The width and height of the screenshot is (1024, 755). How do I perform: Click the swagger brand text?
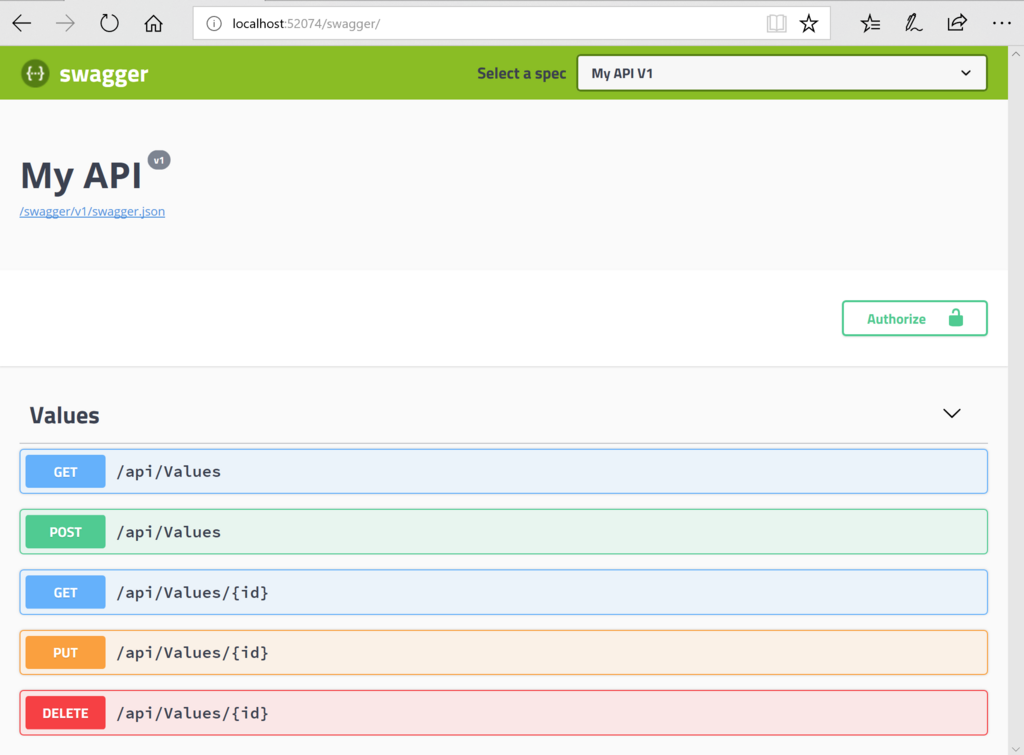click(104, 74)
